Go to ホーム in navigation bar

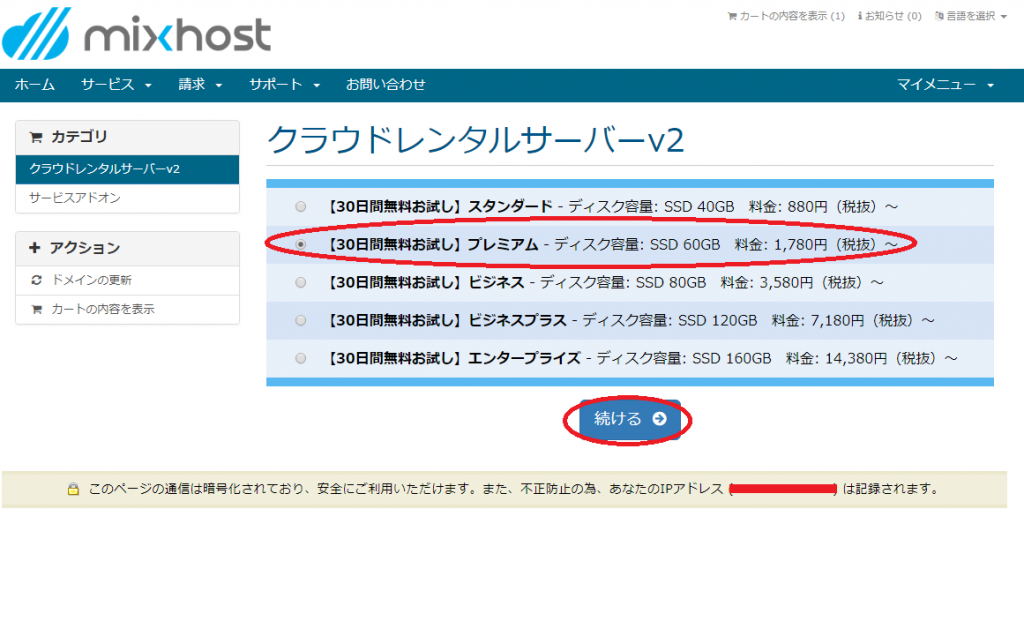(x=35, y=85)
